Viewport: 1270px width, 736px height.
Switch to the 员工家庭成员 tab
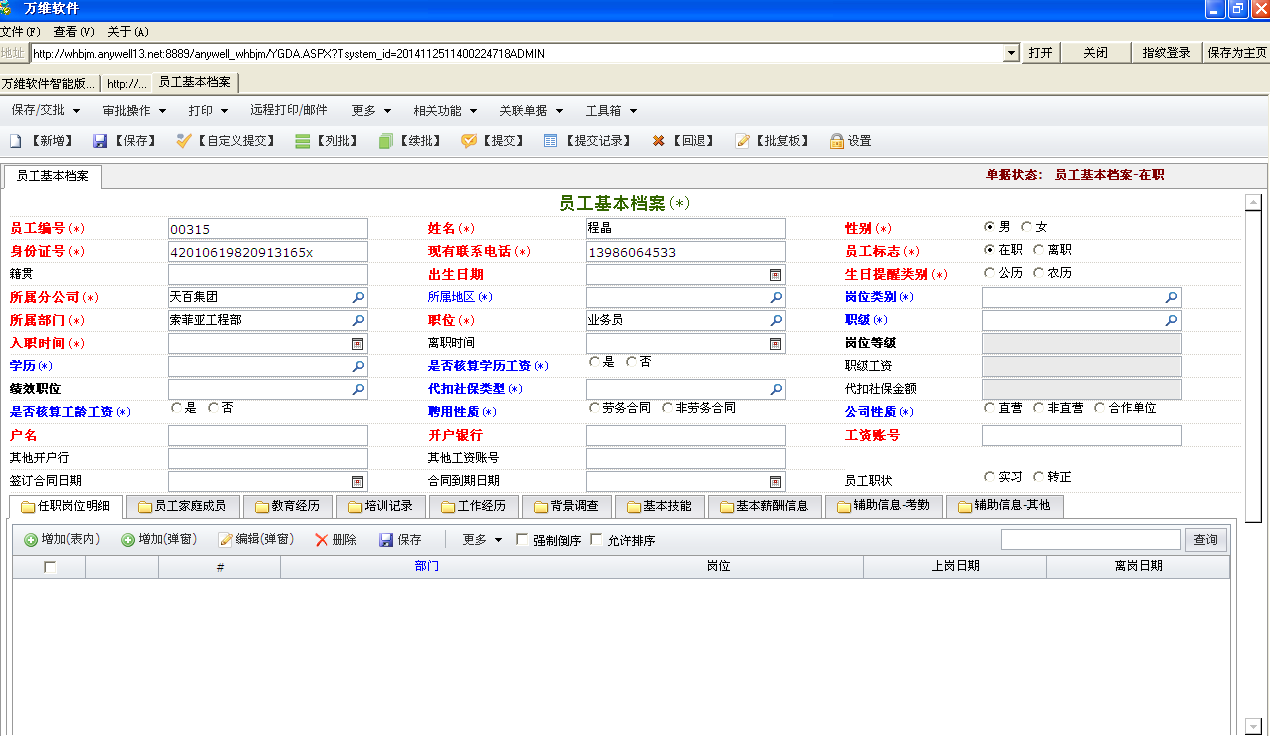183,506
